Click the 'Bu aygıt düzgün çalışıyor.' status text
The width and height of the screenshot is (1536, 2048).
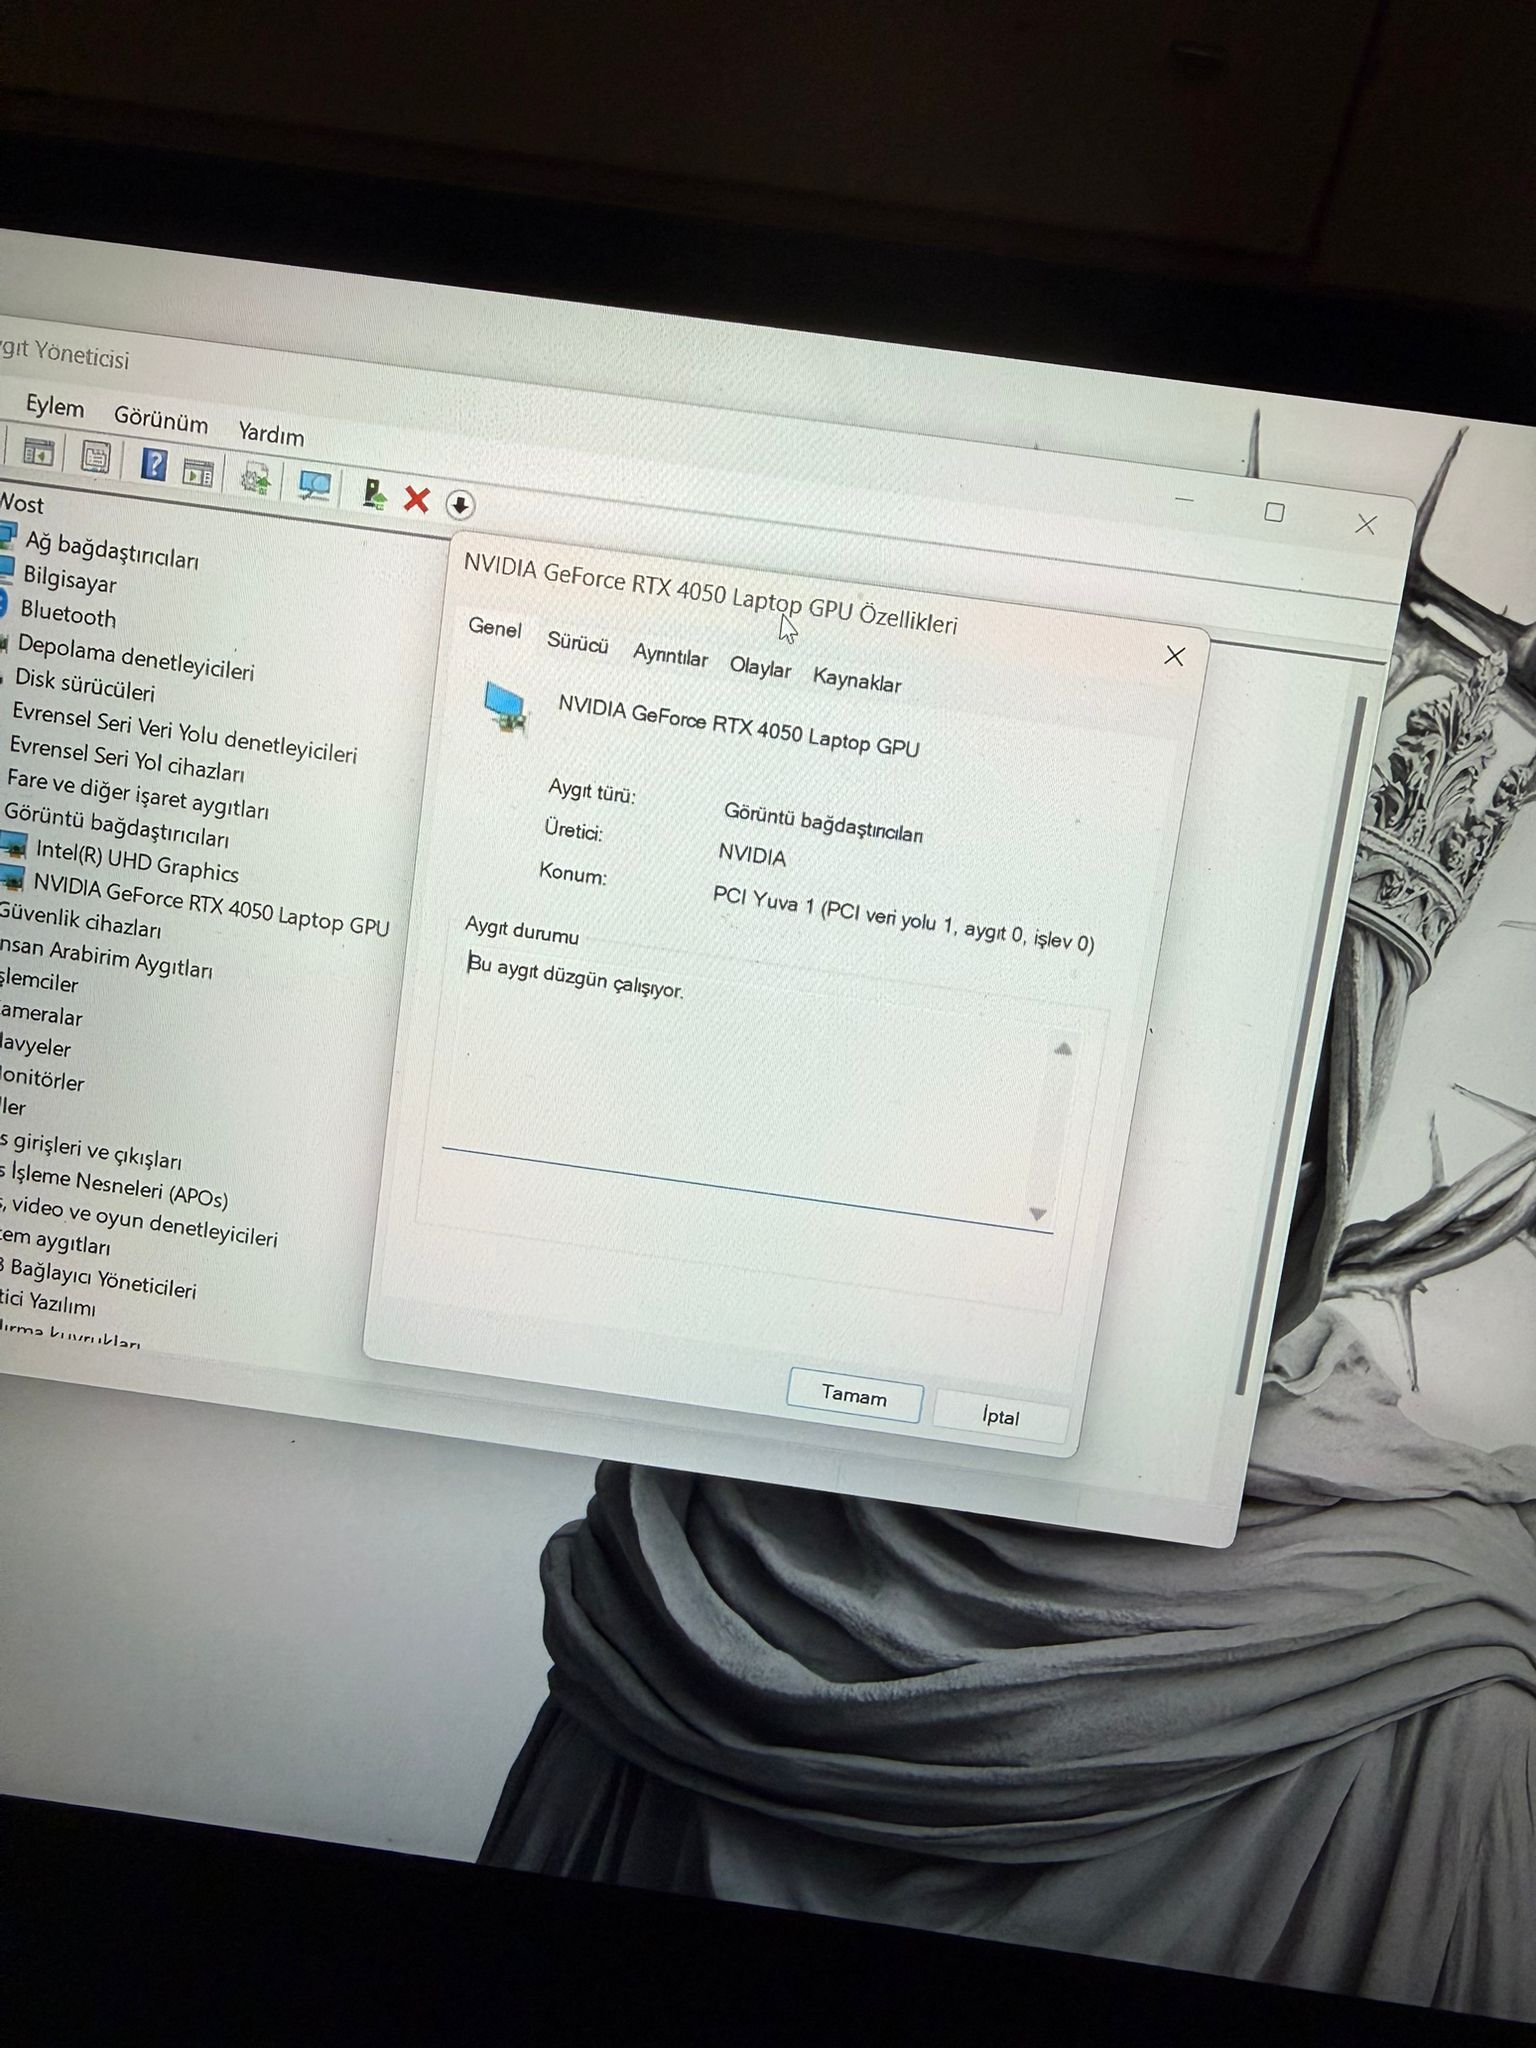pyautogui.click(x=576, y=976)
